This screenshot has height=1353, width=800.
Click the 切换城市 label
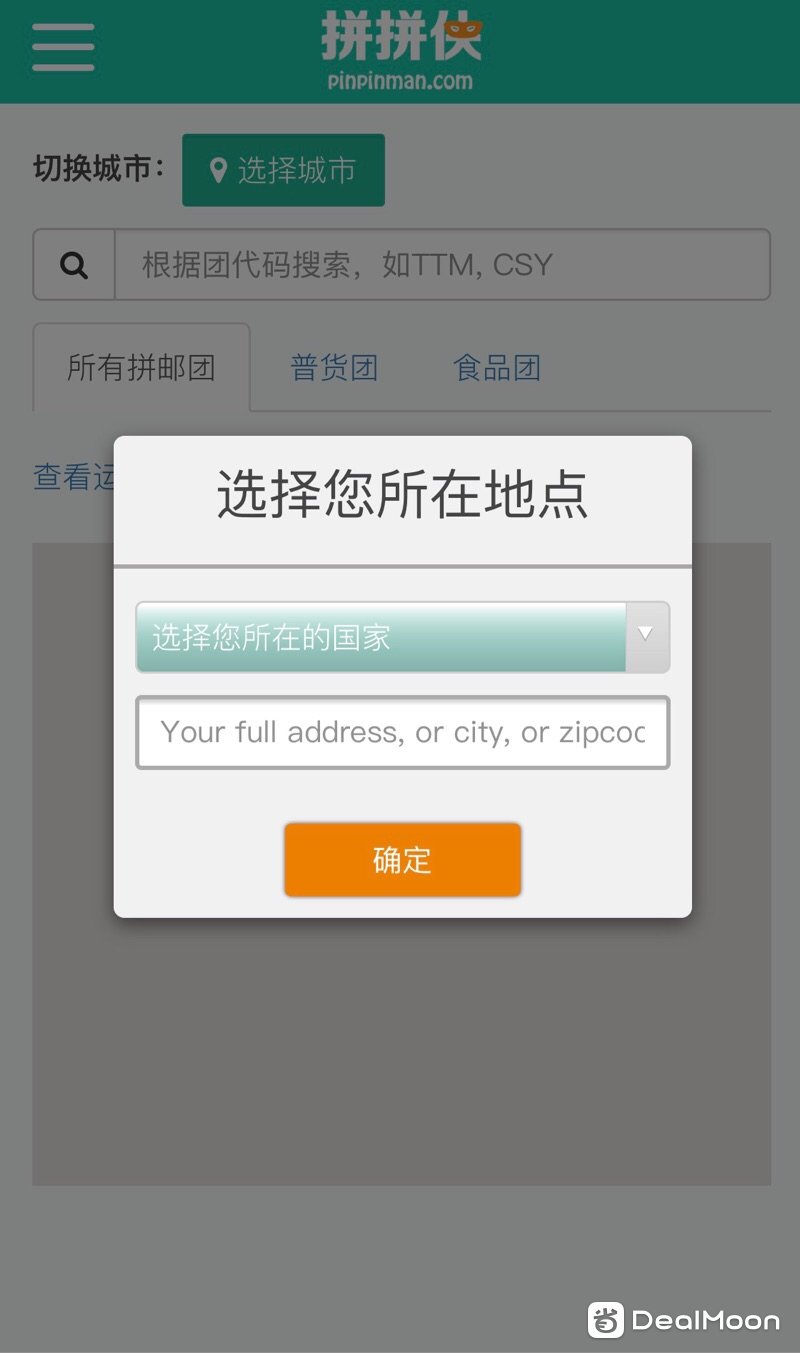point(99,169)
